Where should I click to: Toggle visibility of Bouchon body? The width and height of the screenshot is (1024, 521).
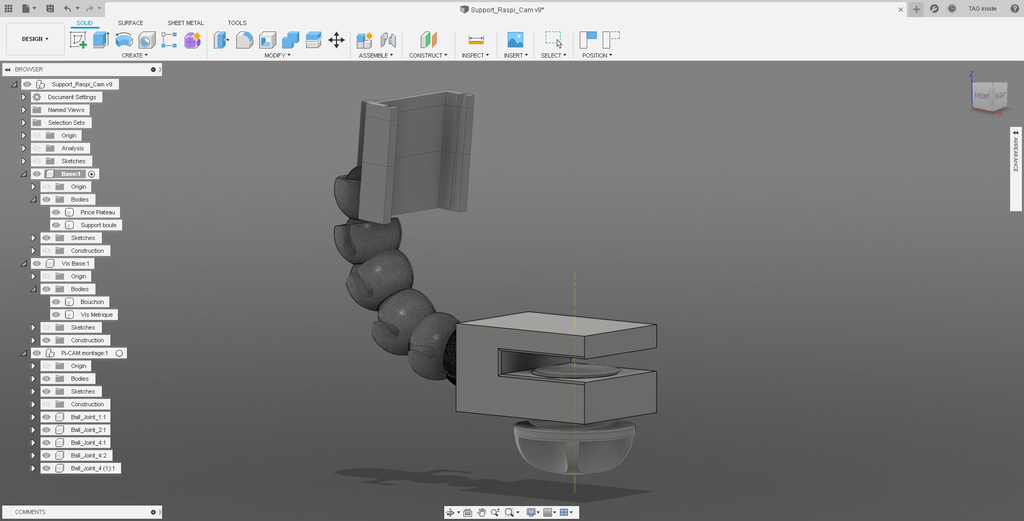pyautogui.click(x=57, y=302)
